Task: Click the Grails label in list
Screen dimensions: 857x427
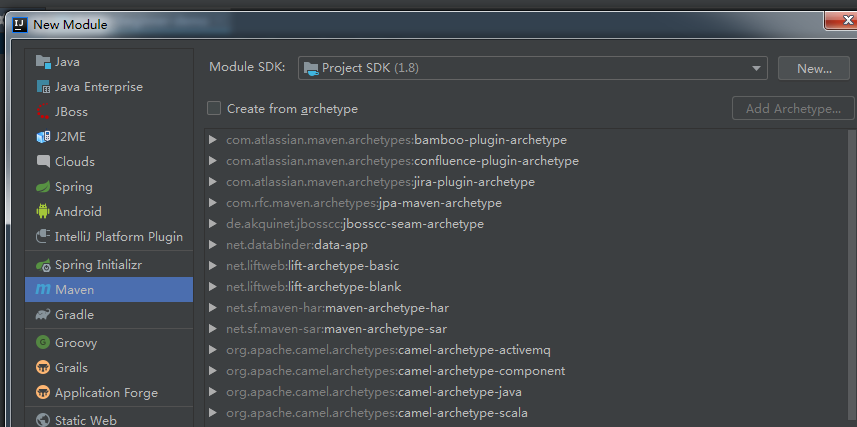Action: coord(72,367)
